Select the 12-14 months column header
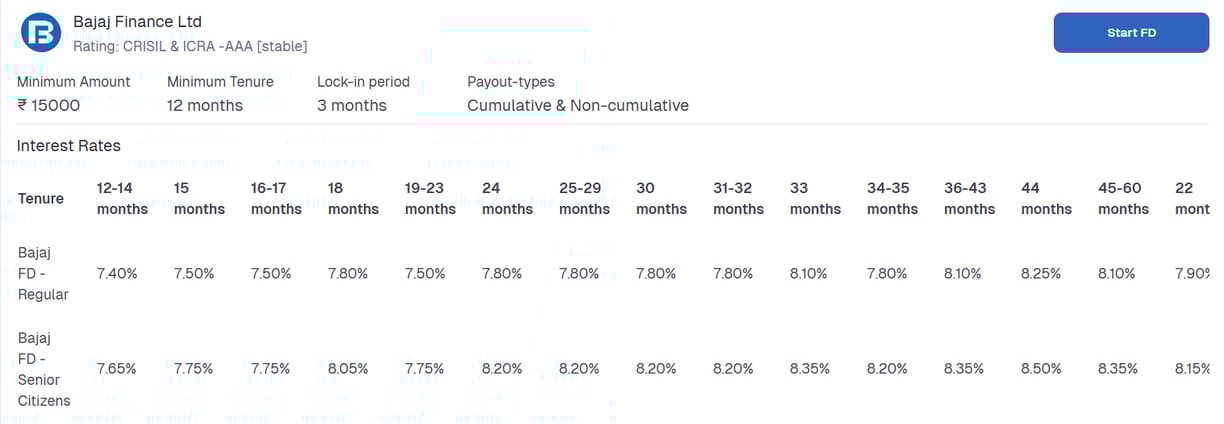The width and height of the screenshot is (1224, 424). point(122,198)
